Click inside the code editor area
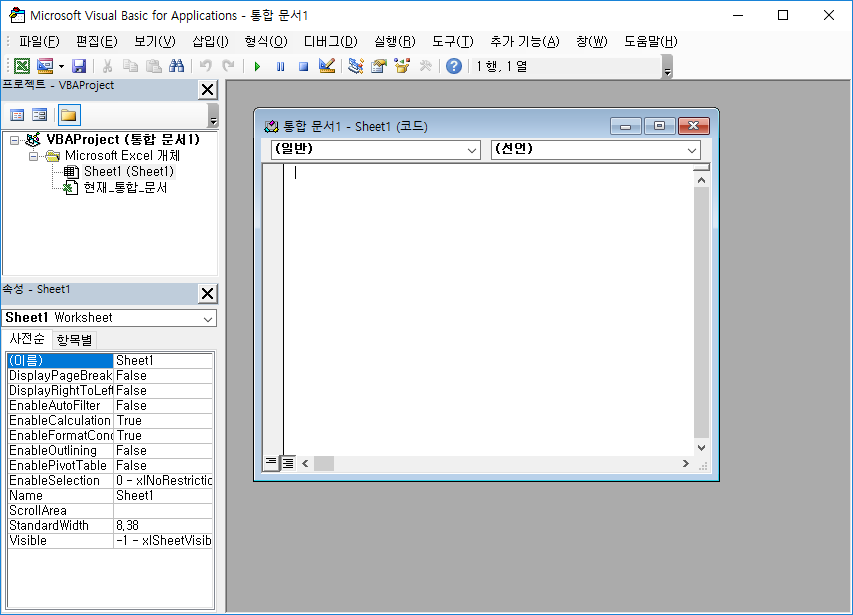 pyautogui.click(x=489, y=310)
